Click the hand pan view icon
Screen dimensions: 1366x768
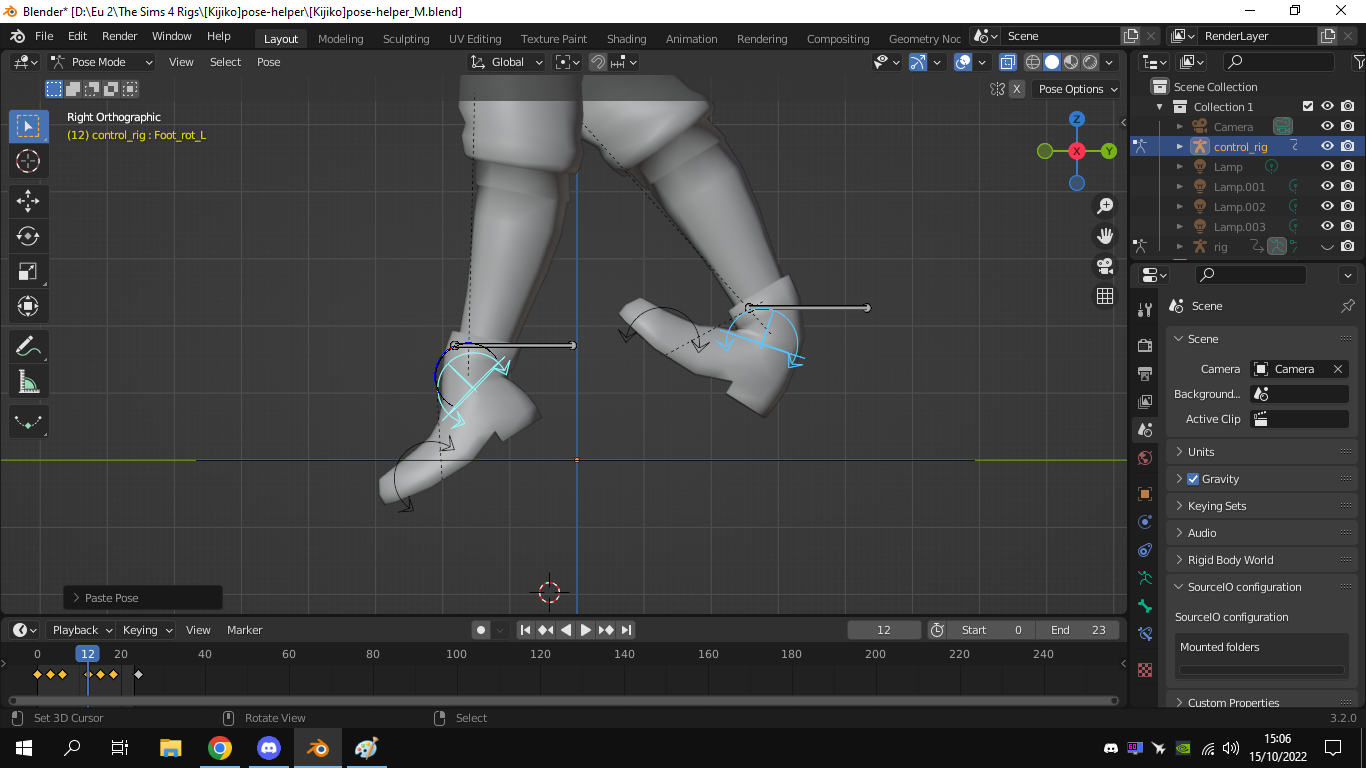[x=1105, y=236]
